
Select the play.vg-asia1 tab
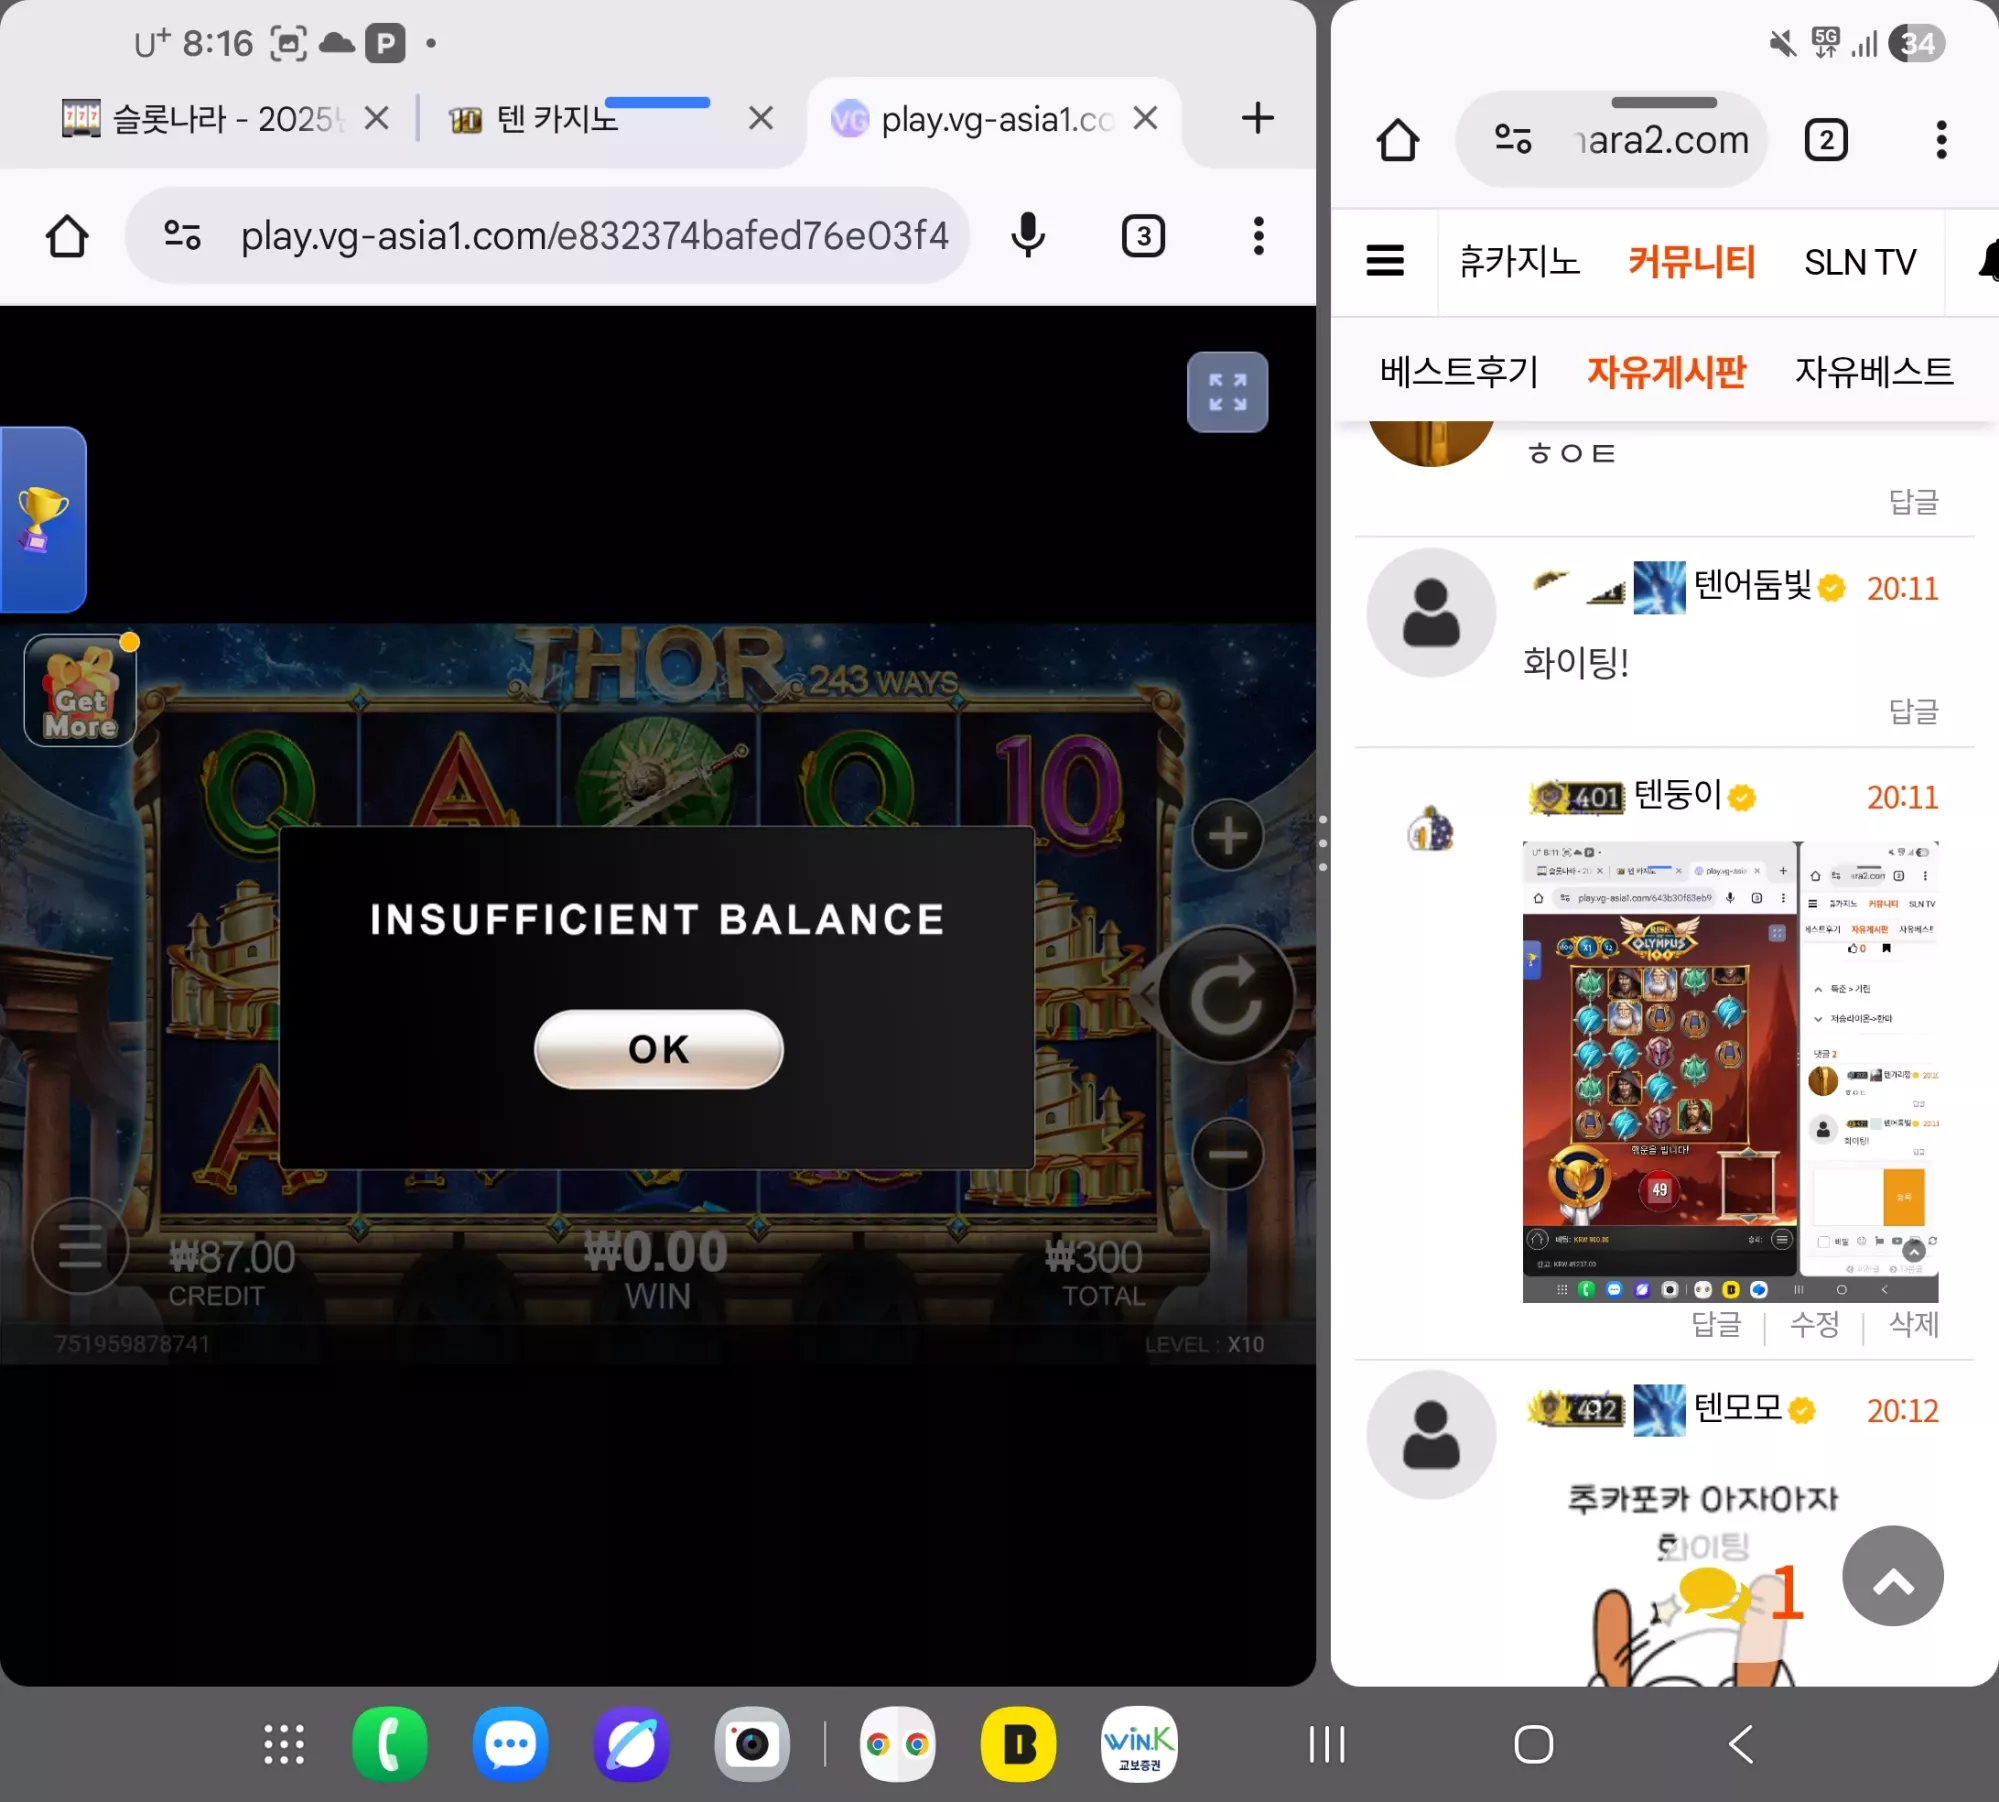tap(972, 119)
